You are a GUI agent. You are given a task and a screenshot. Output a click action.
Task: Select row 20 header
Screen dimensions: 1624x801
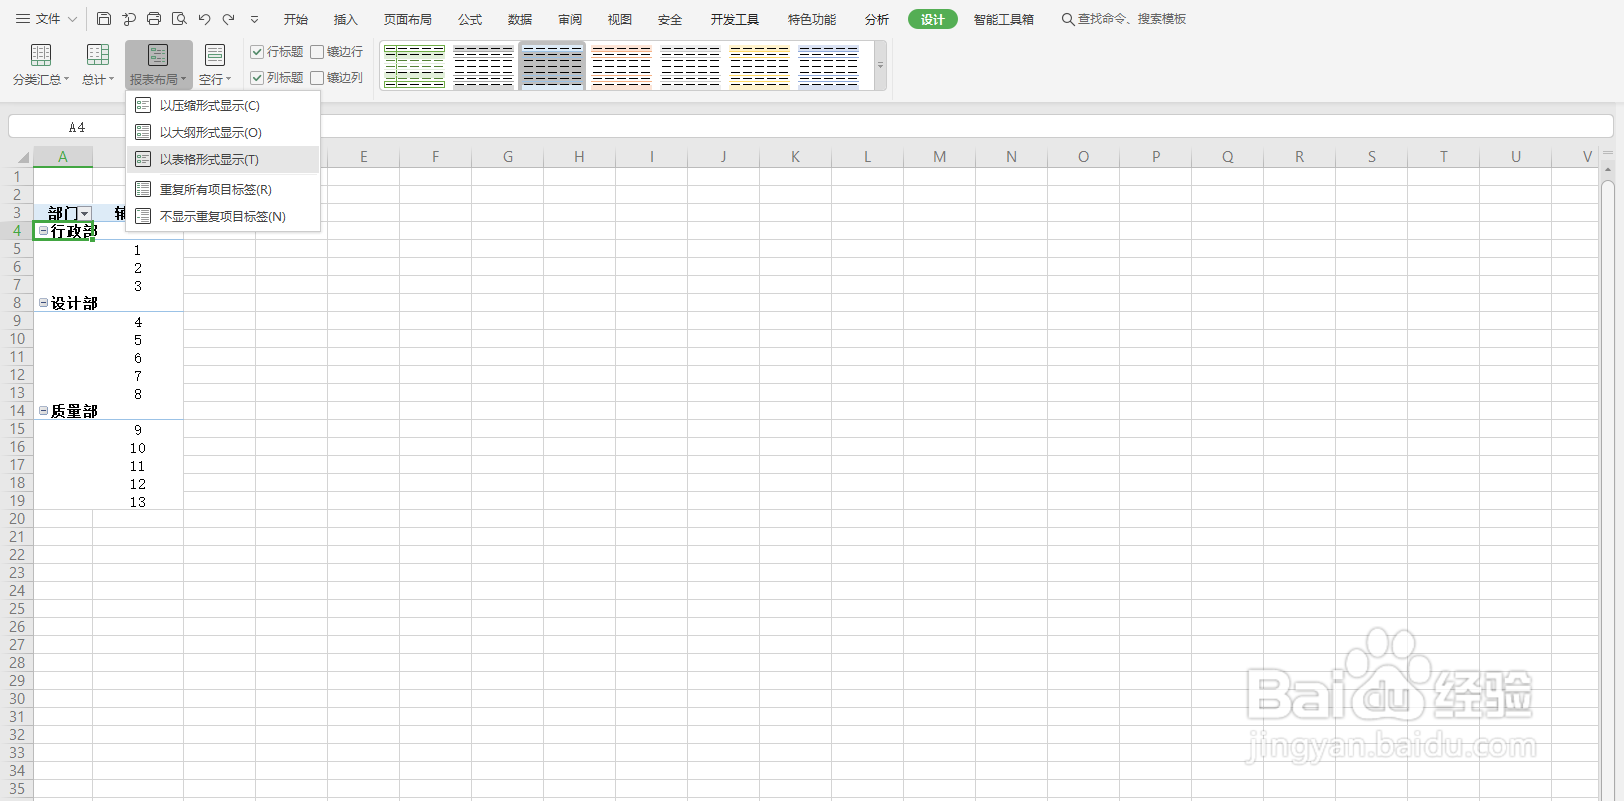[17, 519]
